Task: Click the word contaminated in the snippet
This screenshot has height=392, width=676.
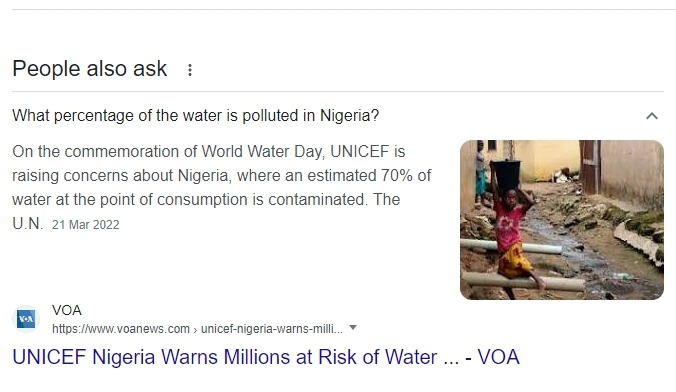Action: [318, 200]
